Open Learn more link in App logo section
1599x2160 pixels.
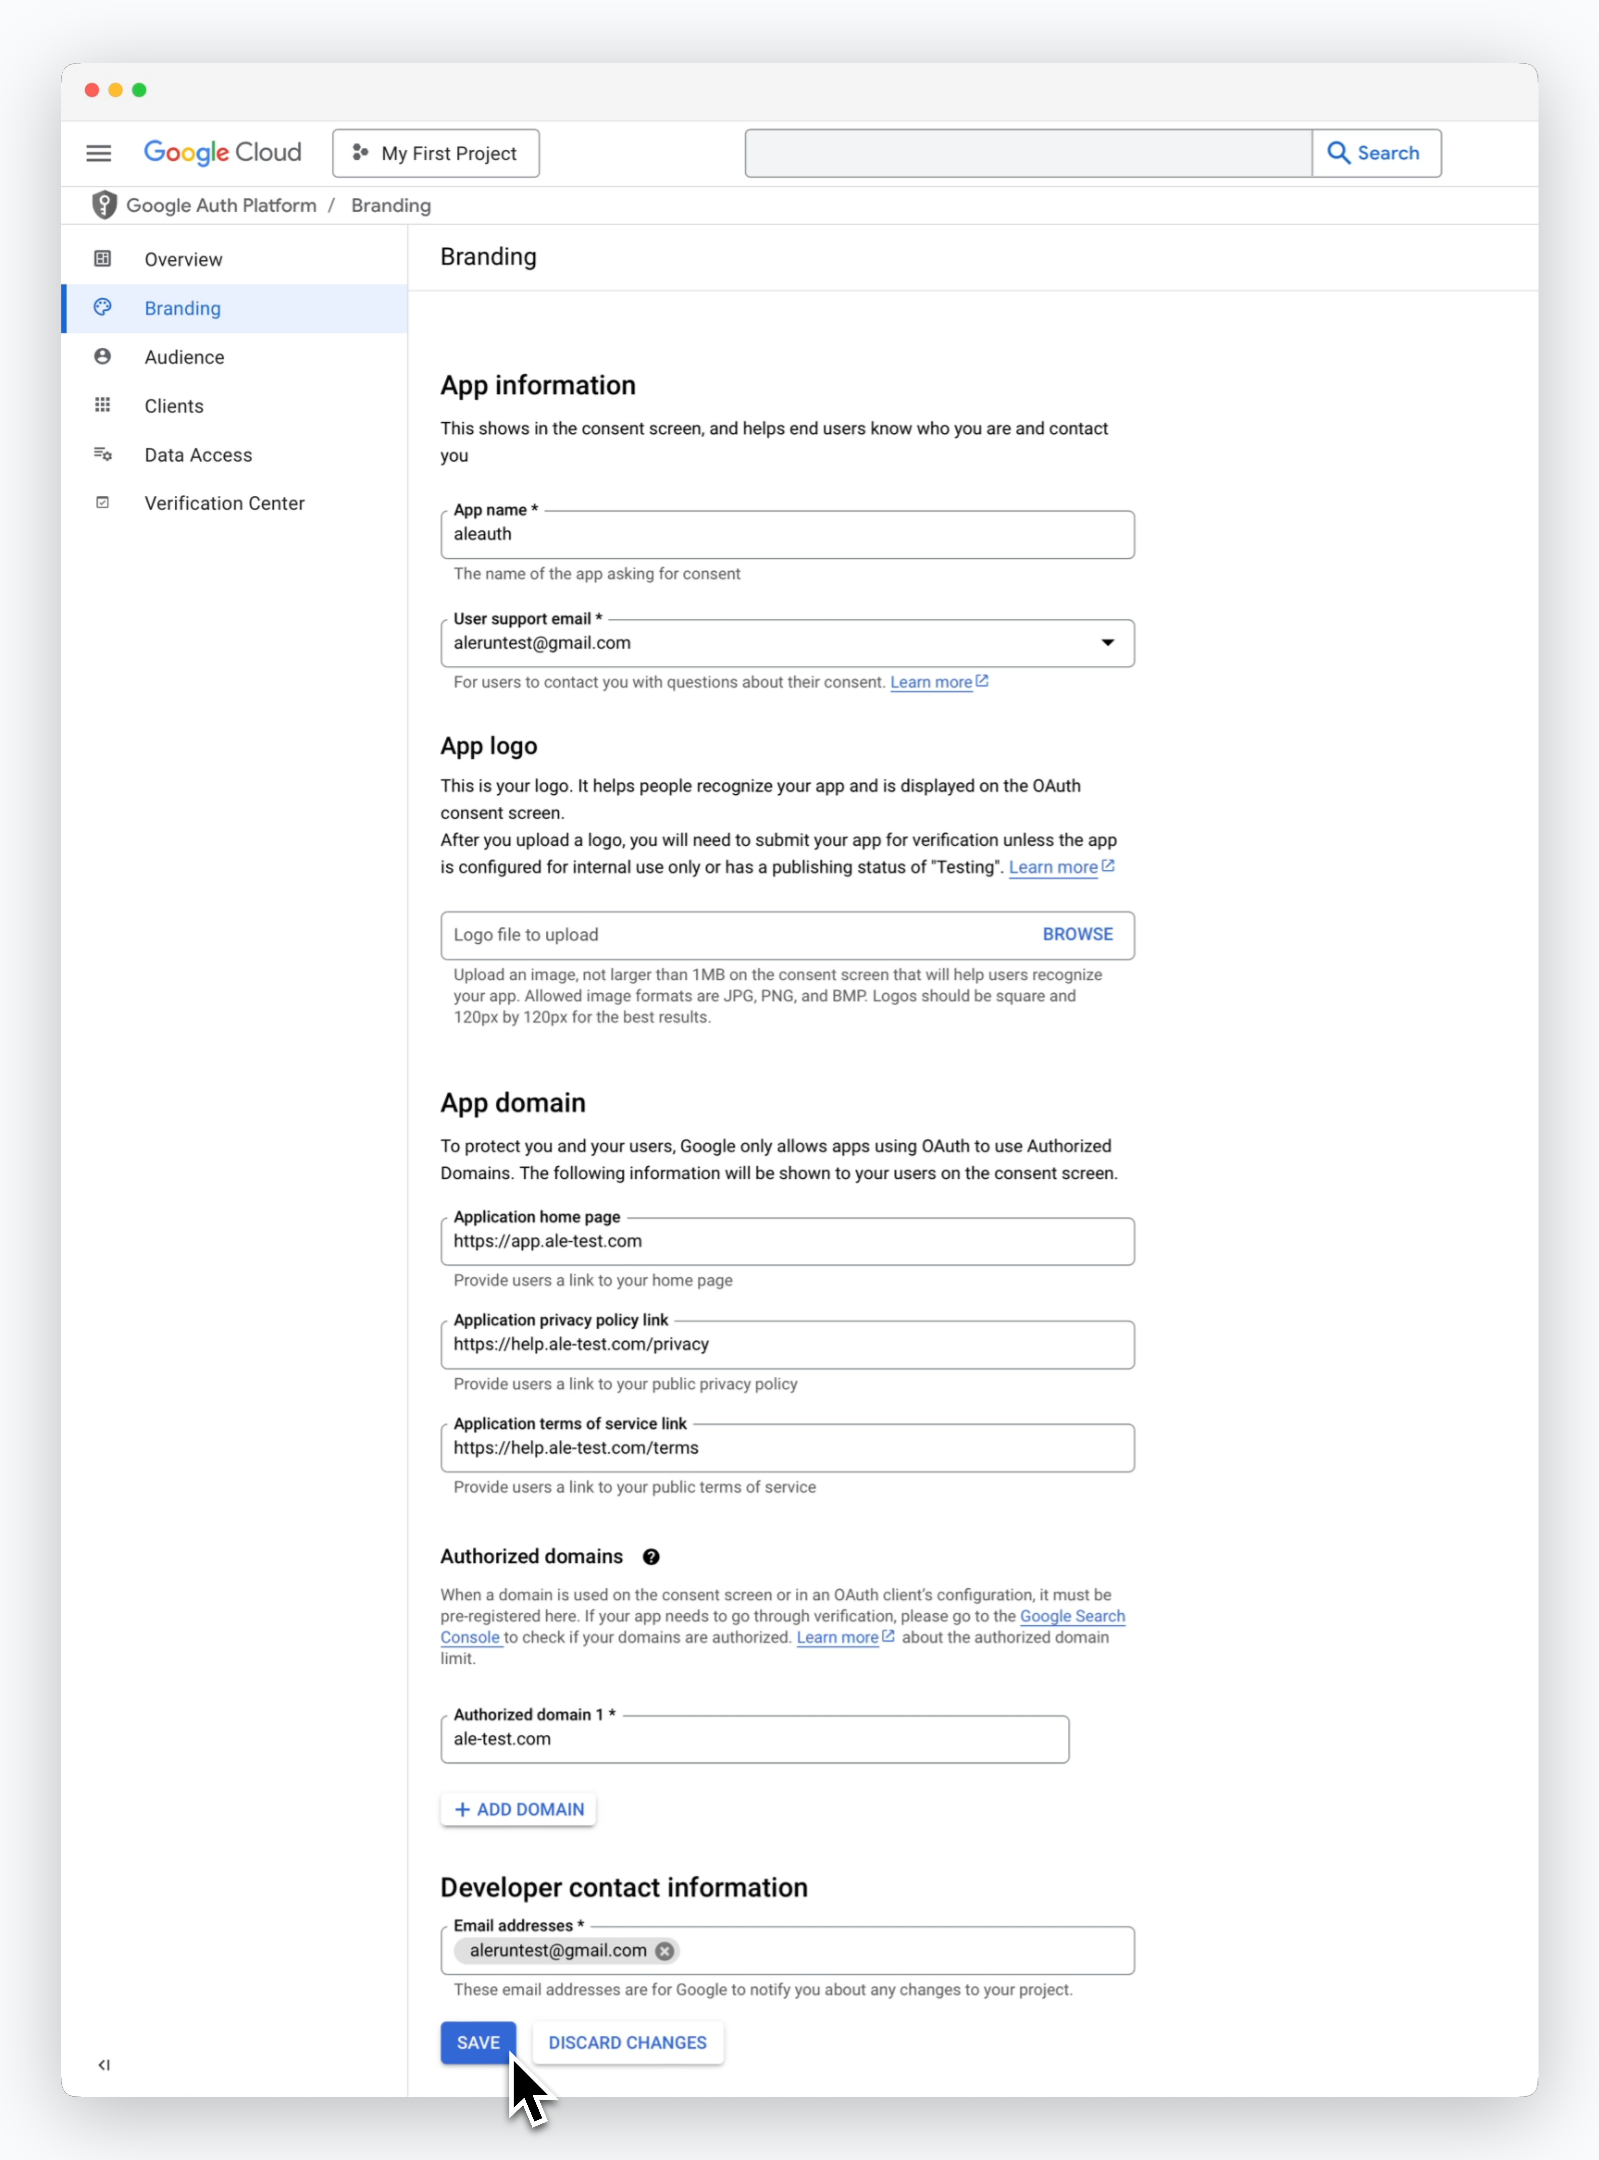[x=1053, y=867]
